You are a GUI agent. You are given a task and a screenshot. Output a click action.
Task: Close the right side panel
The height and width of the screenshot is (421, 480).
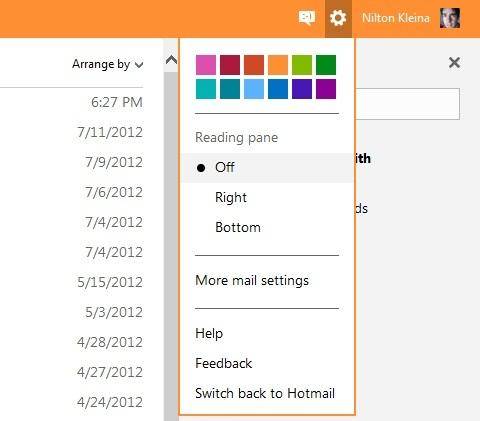click(x=454, y=63)
